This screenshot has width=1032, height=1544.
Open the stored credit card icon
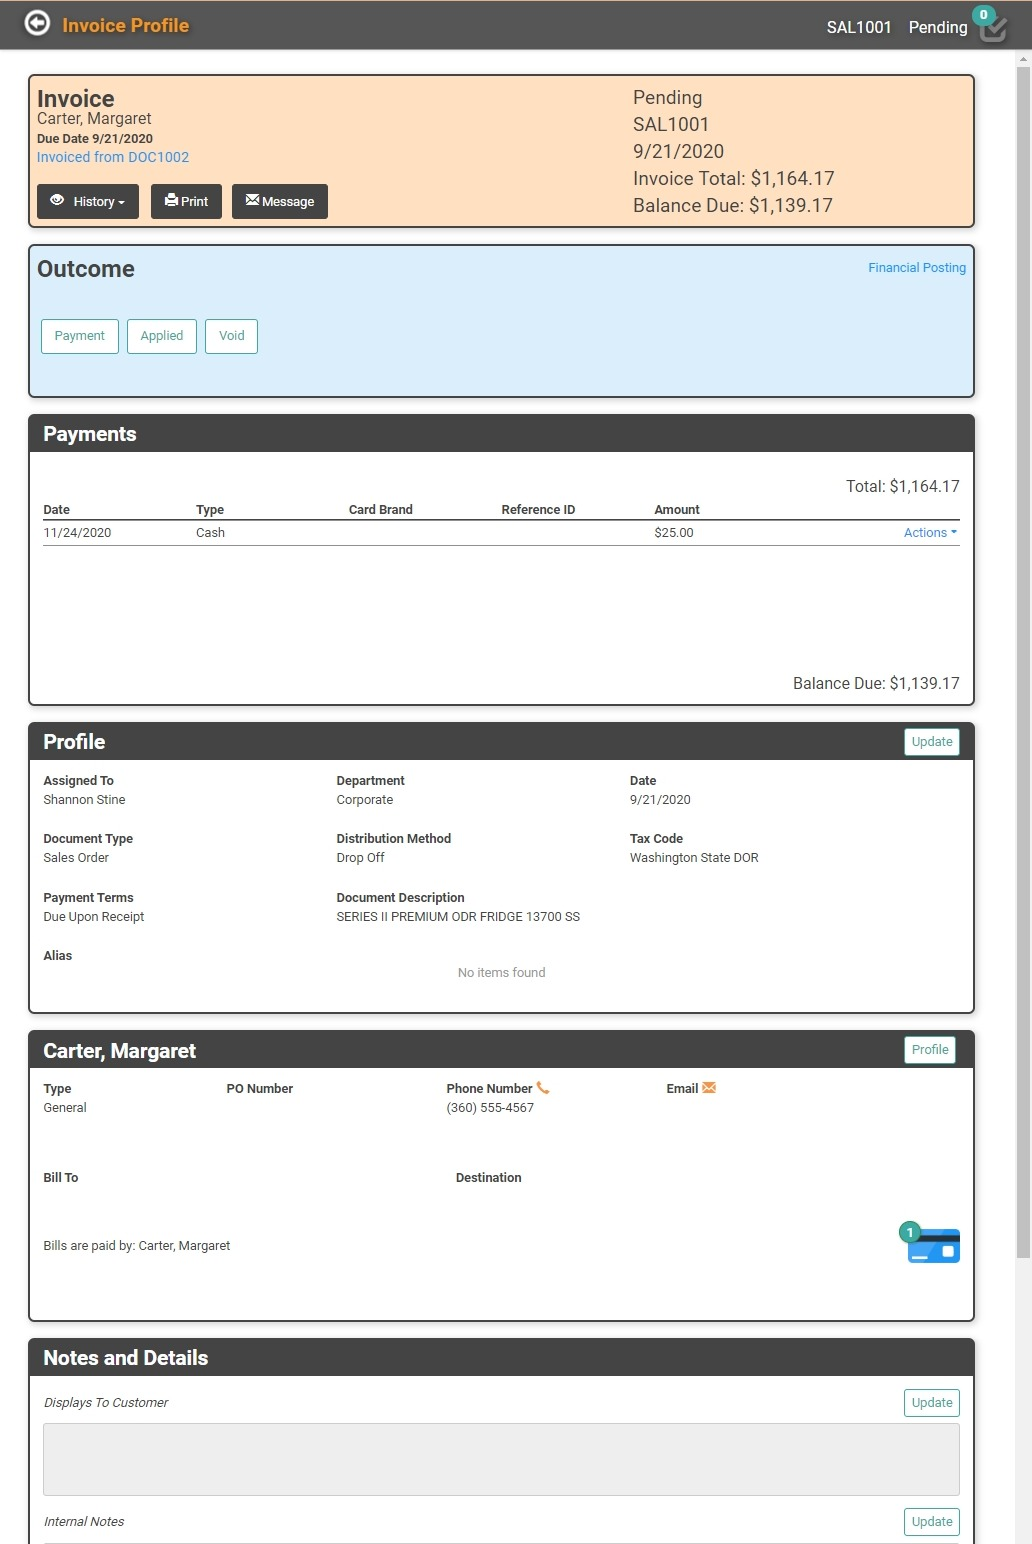[x=932, y=1244]
